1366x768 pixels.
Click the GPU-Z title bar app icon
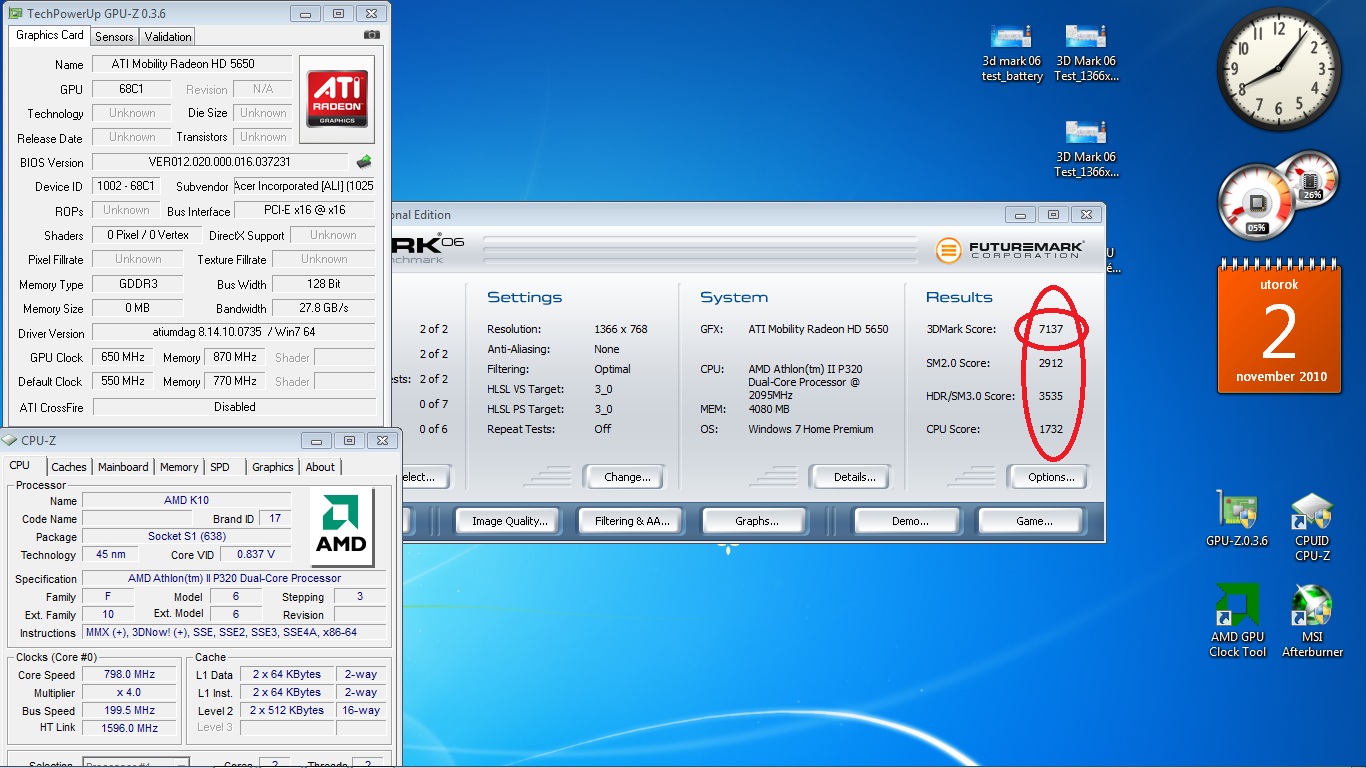pyautogui.click(x=14, y=13)
